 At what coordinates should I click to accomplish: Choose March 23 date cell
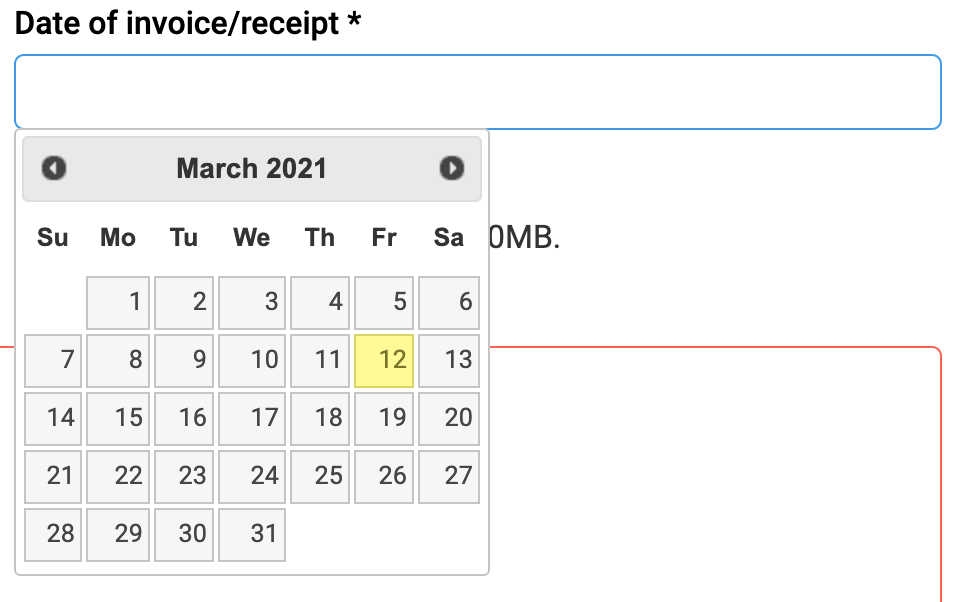pos(184,476)
